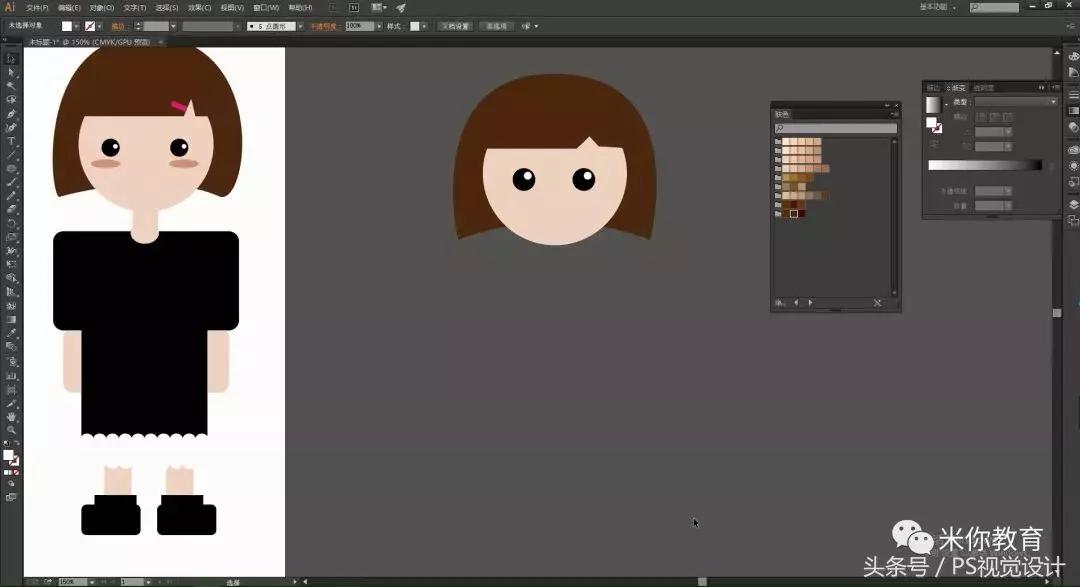Open the gradient 类型 dropdown
This screenshot has height=587, width=1080.
pyautogui.click(x=1053, y=101)
